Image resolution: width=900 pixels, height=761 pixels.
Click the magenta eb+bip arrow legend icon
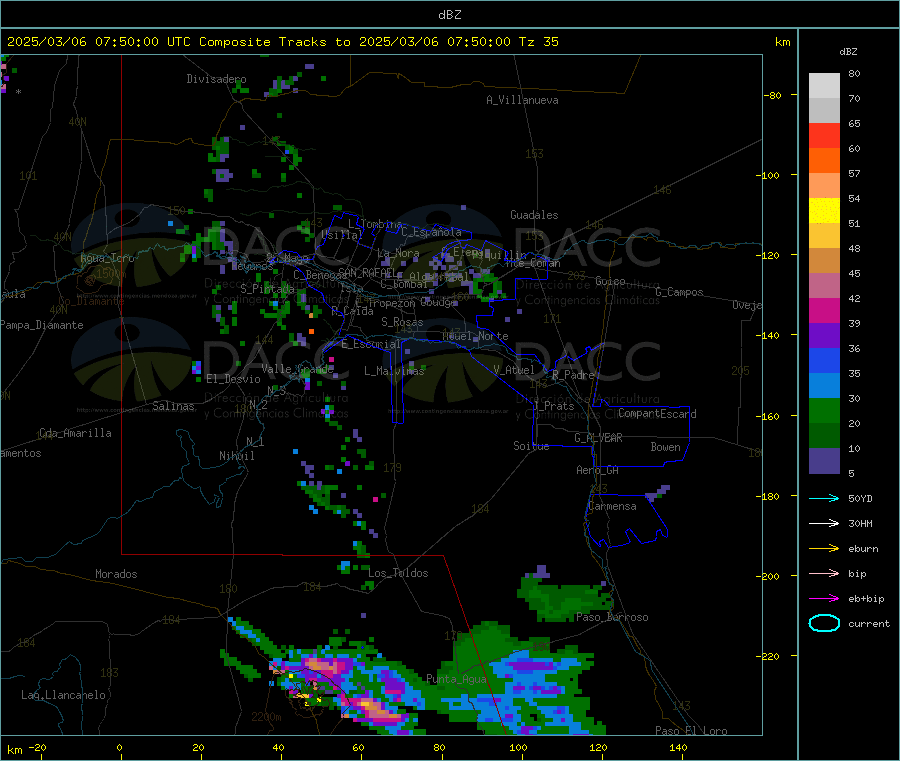pyautogui.click(x=824, y=599)
